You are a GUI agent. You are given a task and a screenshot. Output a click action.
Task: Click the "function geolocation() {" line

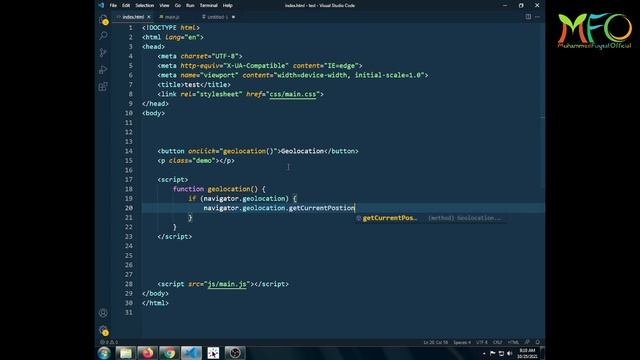219,189
